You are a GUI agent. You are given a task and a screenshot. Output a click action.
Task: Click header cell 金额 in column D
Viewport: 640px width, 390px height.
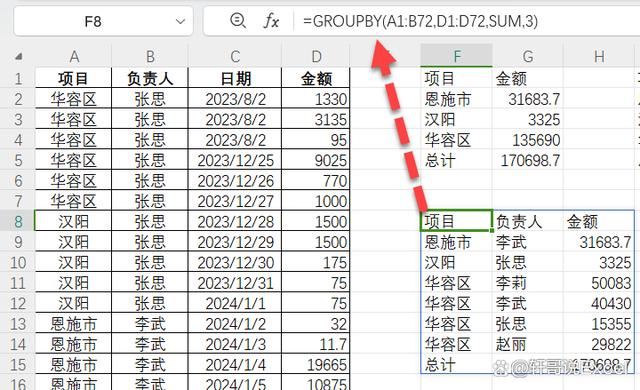click(316, 78)
